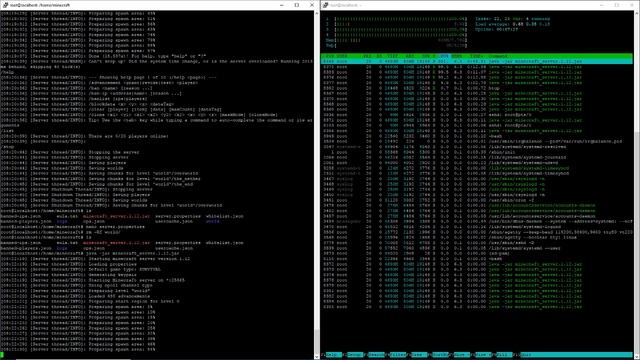Click the 'Stopping the server' log line
This screenshot has height=360, width=640.
(x=70, y=152)
